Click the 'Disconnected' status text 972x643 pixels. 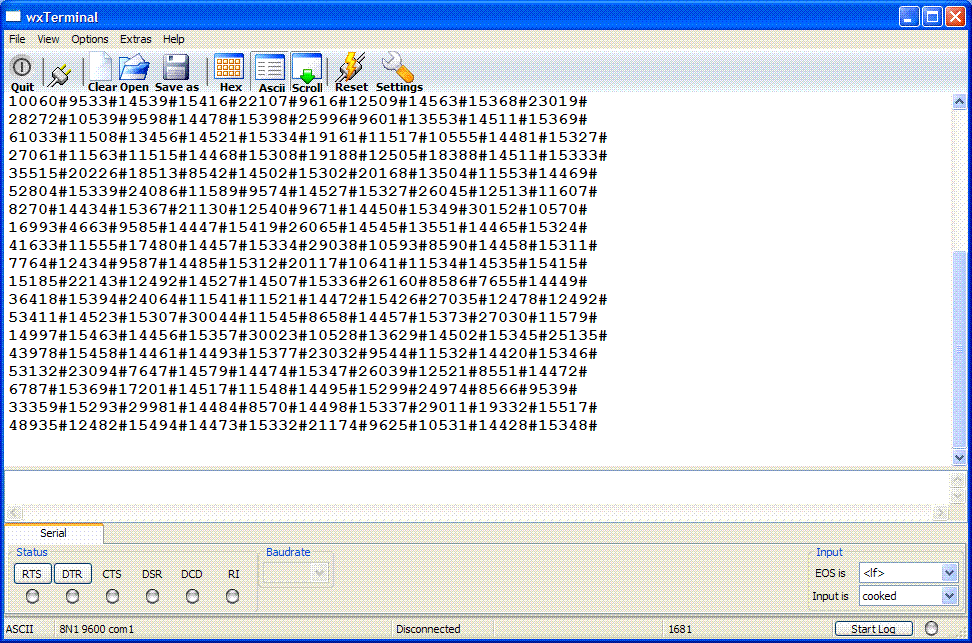tap(428, 629)
